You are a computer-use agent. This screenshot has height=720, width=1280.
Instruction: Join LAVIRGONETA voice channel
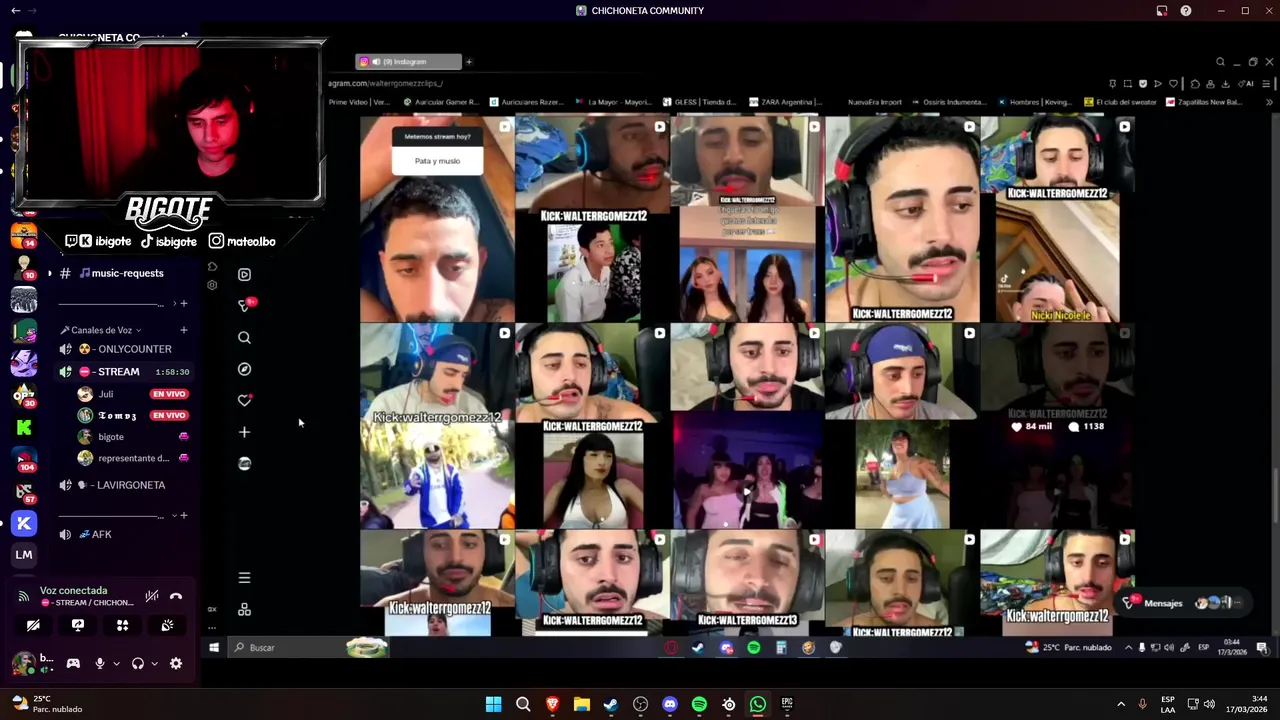124,485
